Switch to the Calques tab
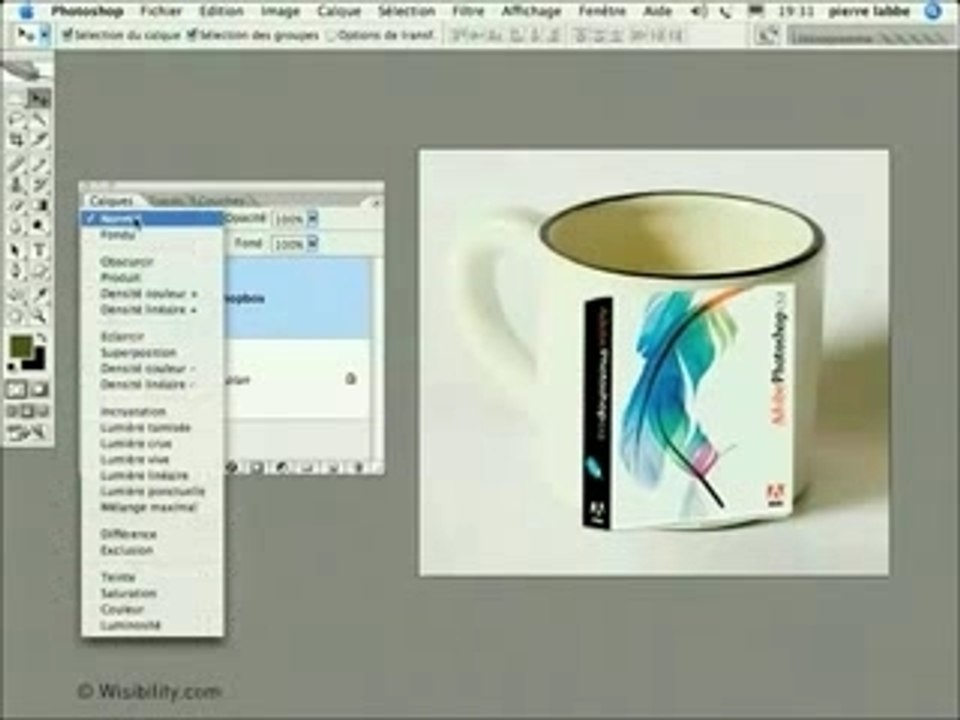Image resolution: width=960 pixels, height=720 pixels. [111, 201]
